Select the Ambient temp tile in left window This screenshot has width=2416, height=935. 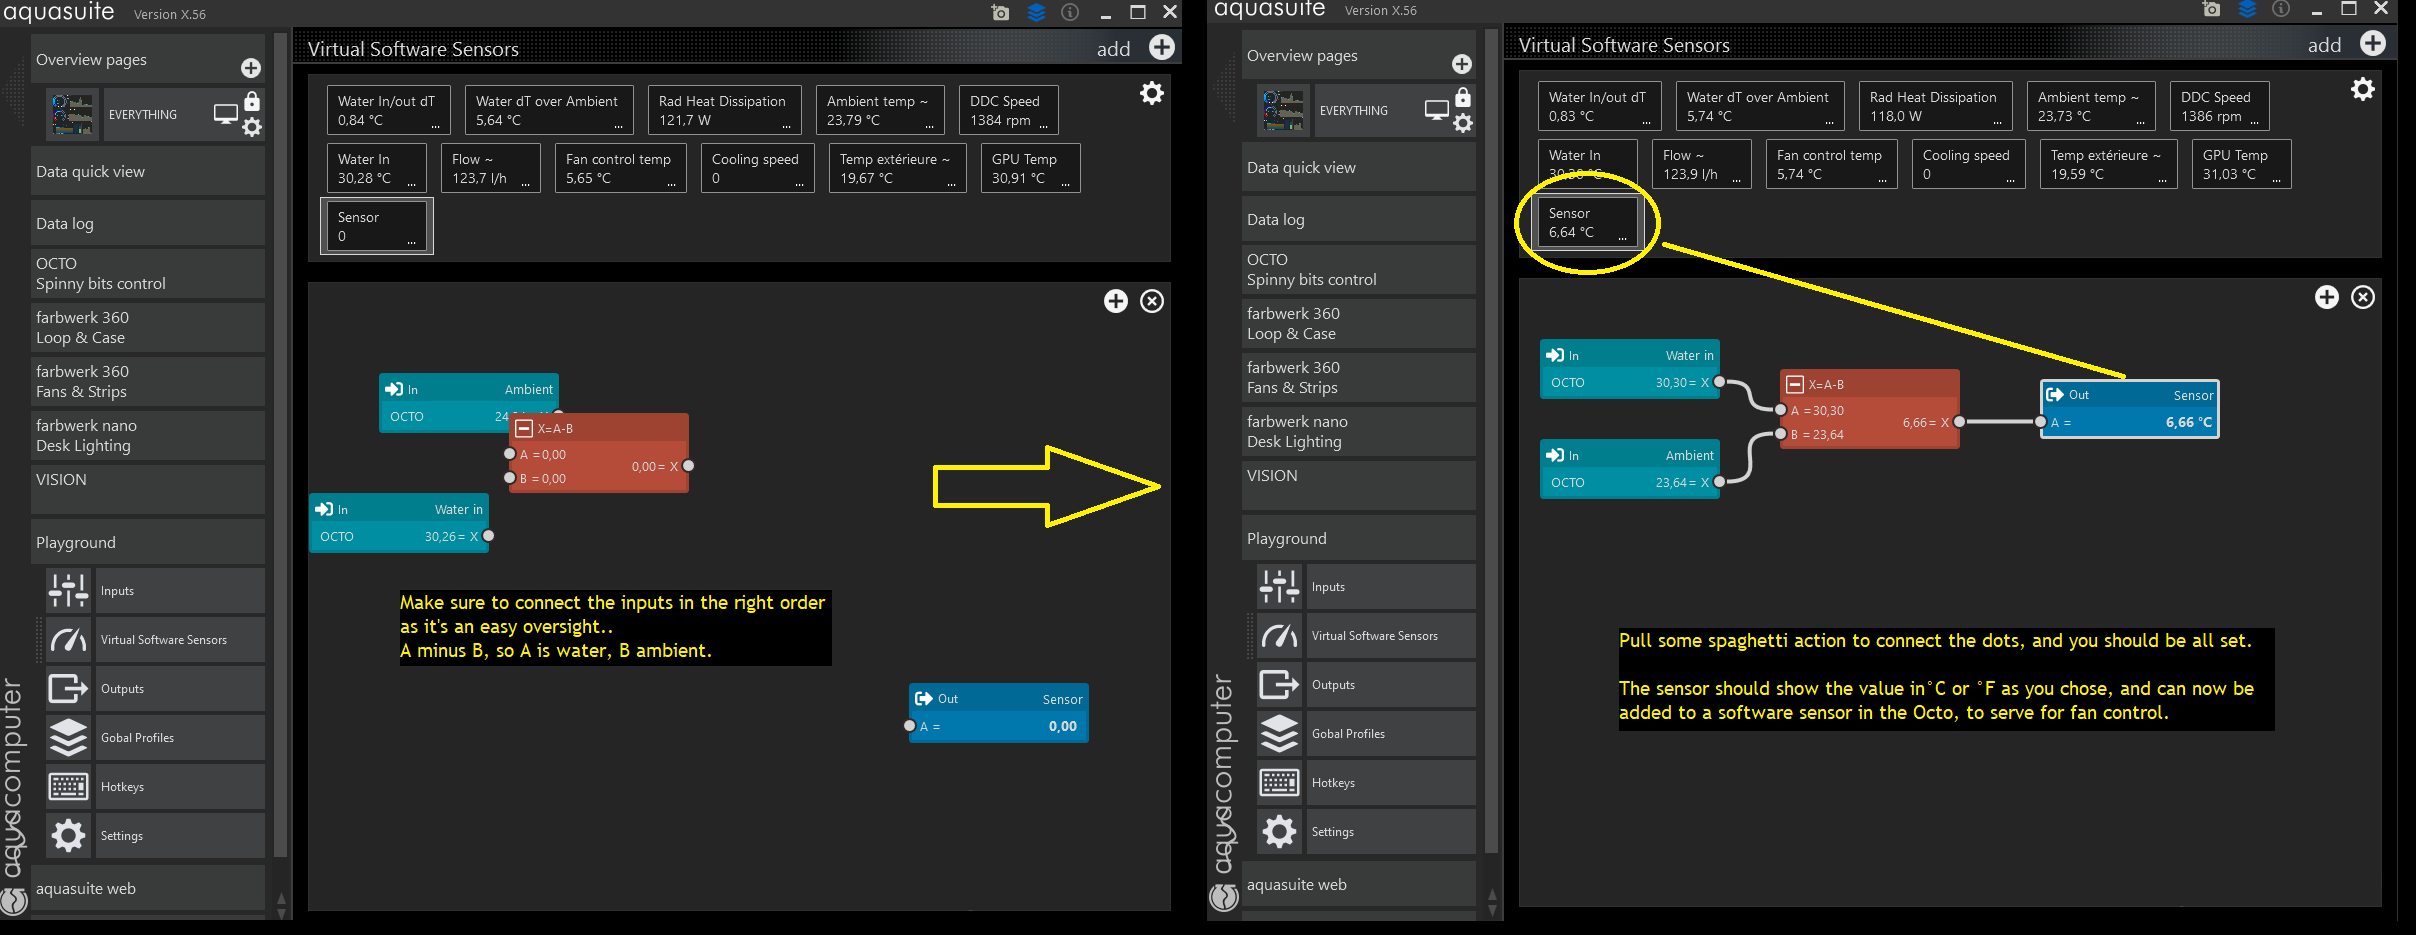click(x=881, y=110)
